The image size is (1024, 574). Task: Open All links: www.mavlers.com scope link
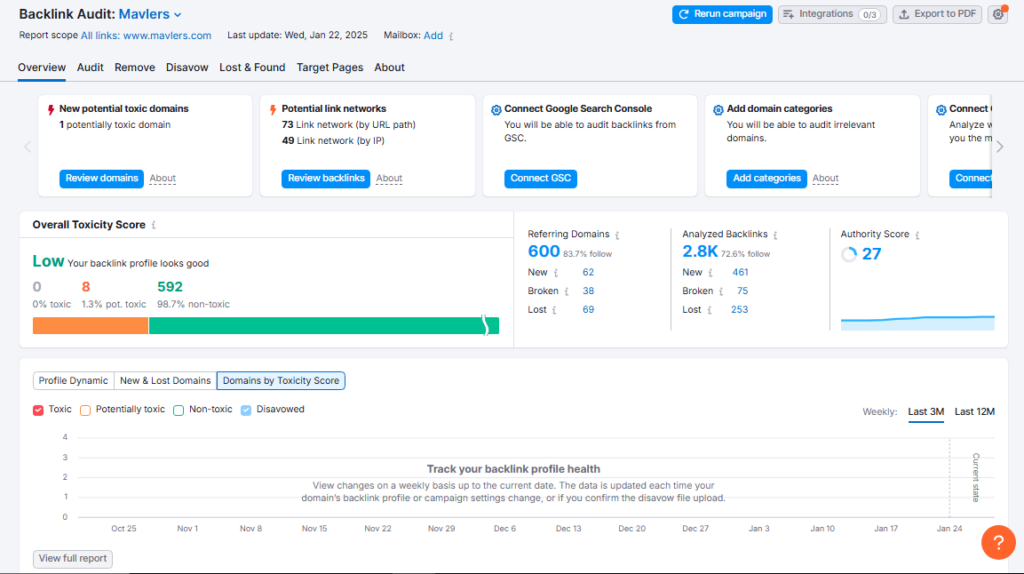pyautogui.click(x=146, y=35)
